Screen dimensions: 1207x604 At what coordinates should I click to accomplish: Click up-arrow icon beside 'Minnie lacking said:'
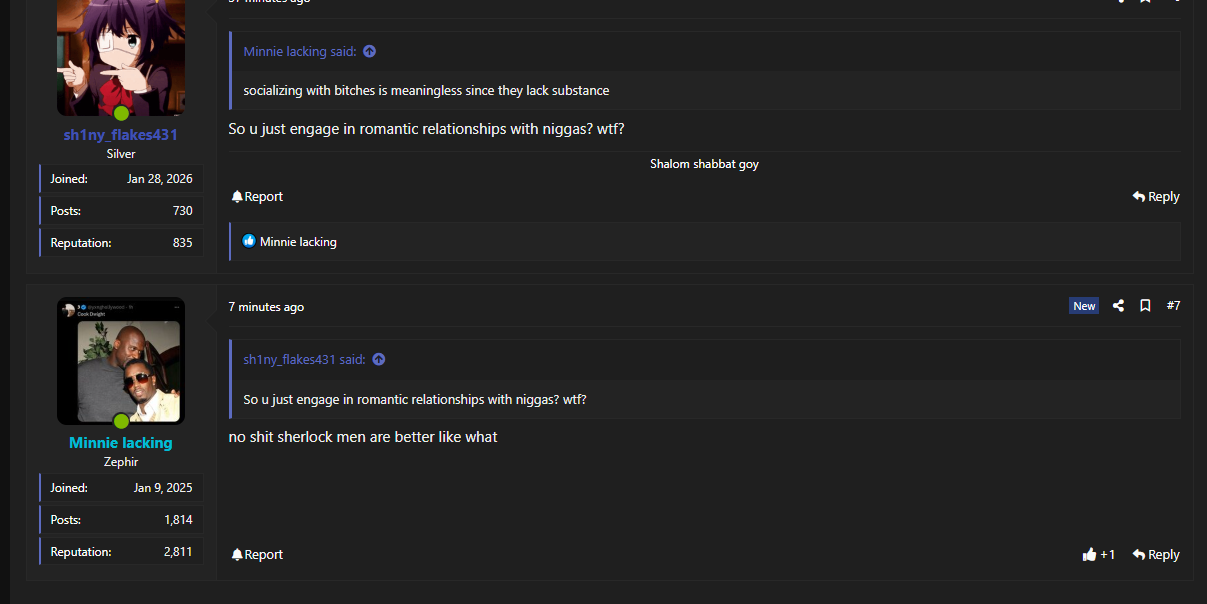tap(370, 51)
